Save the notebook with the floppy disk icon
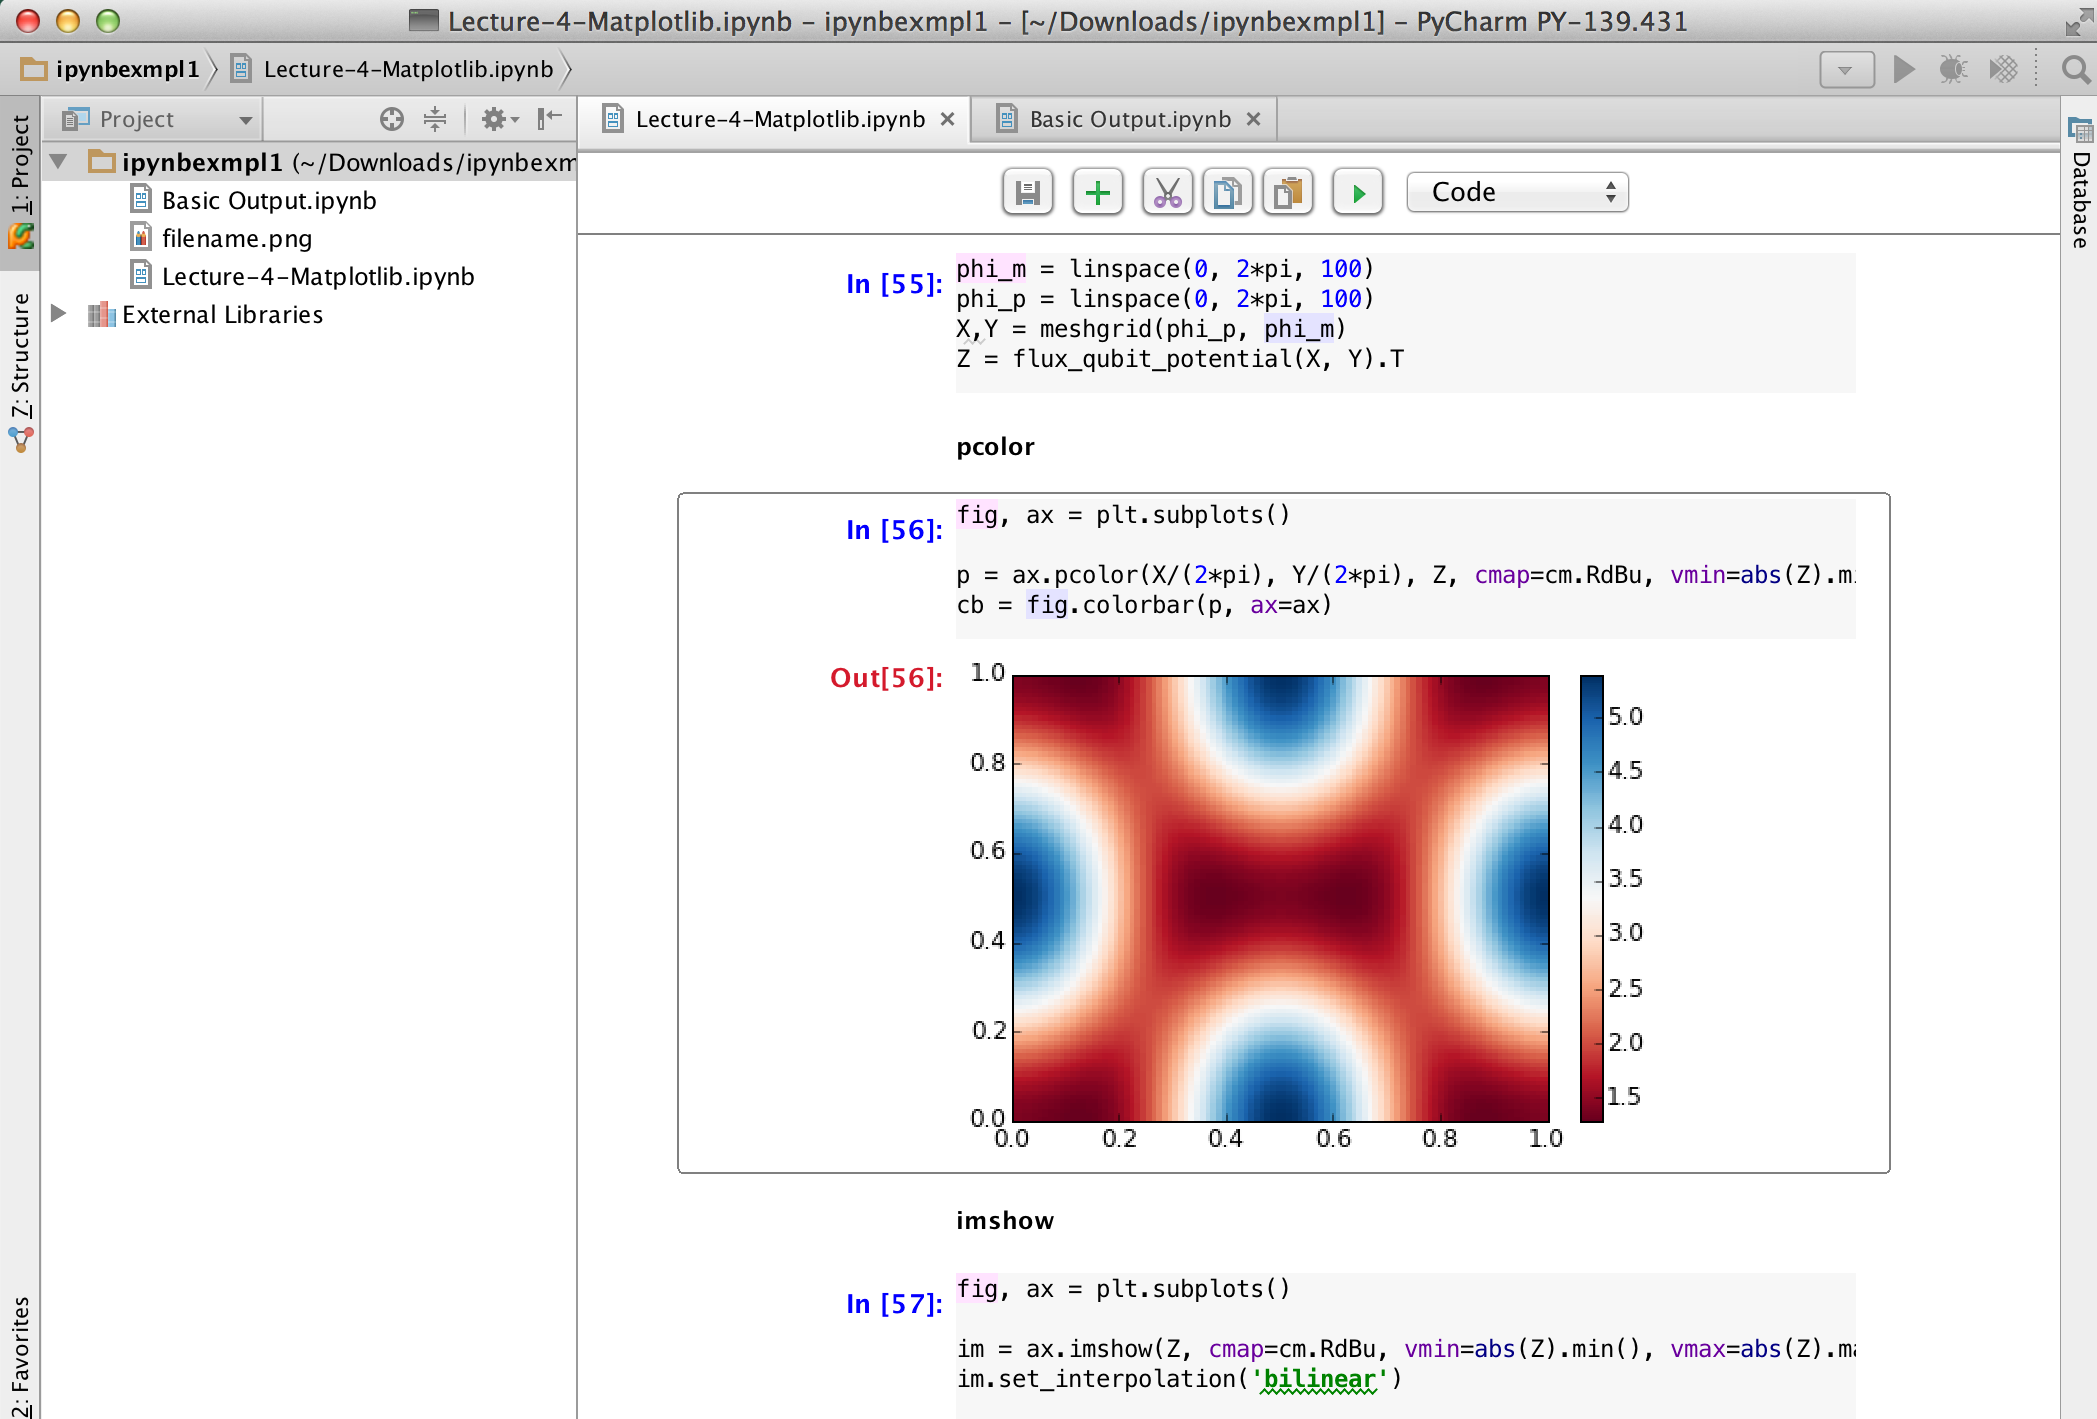2097x1419 pixels. (x=1027, y=192)
